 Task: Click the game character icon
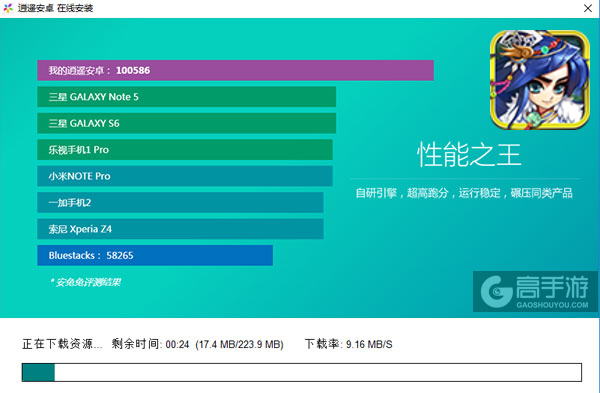coord(540,80)
